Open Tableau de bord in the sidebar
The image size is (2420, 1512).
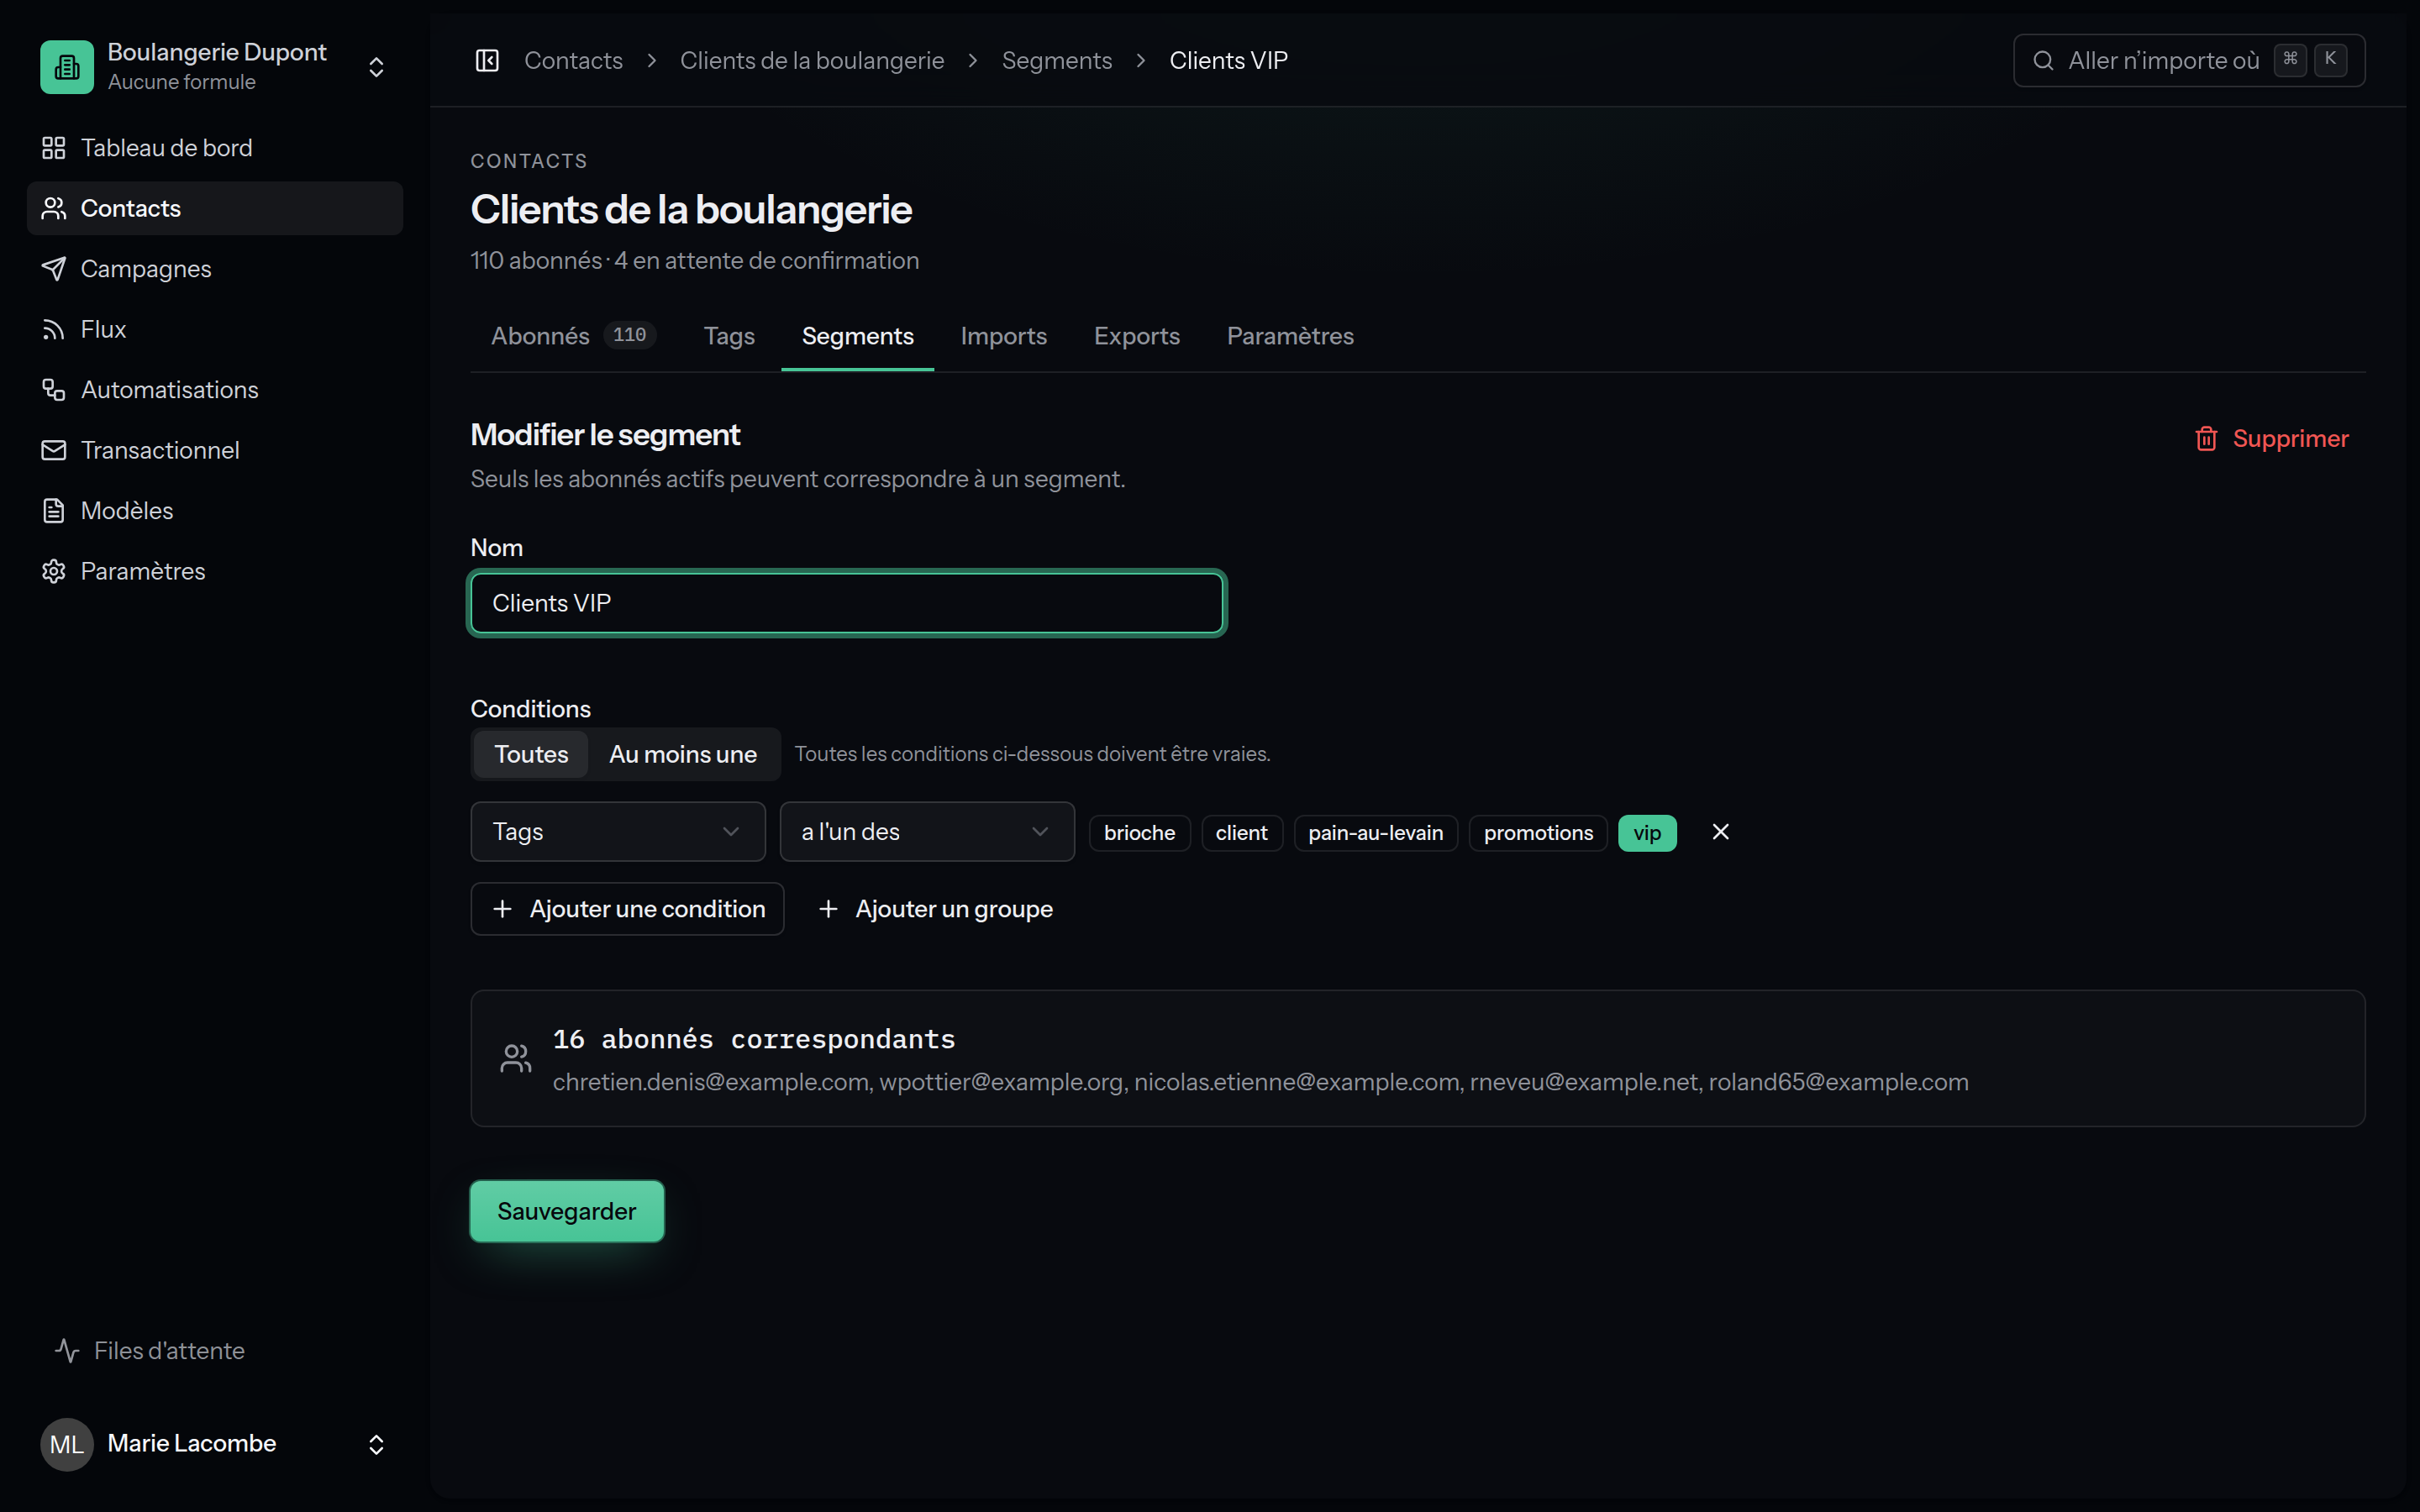pyautogui.click(x=214, y=148)
